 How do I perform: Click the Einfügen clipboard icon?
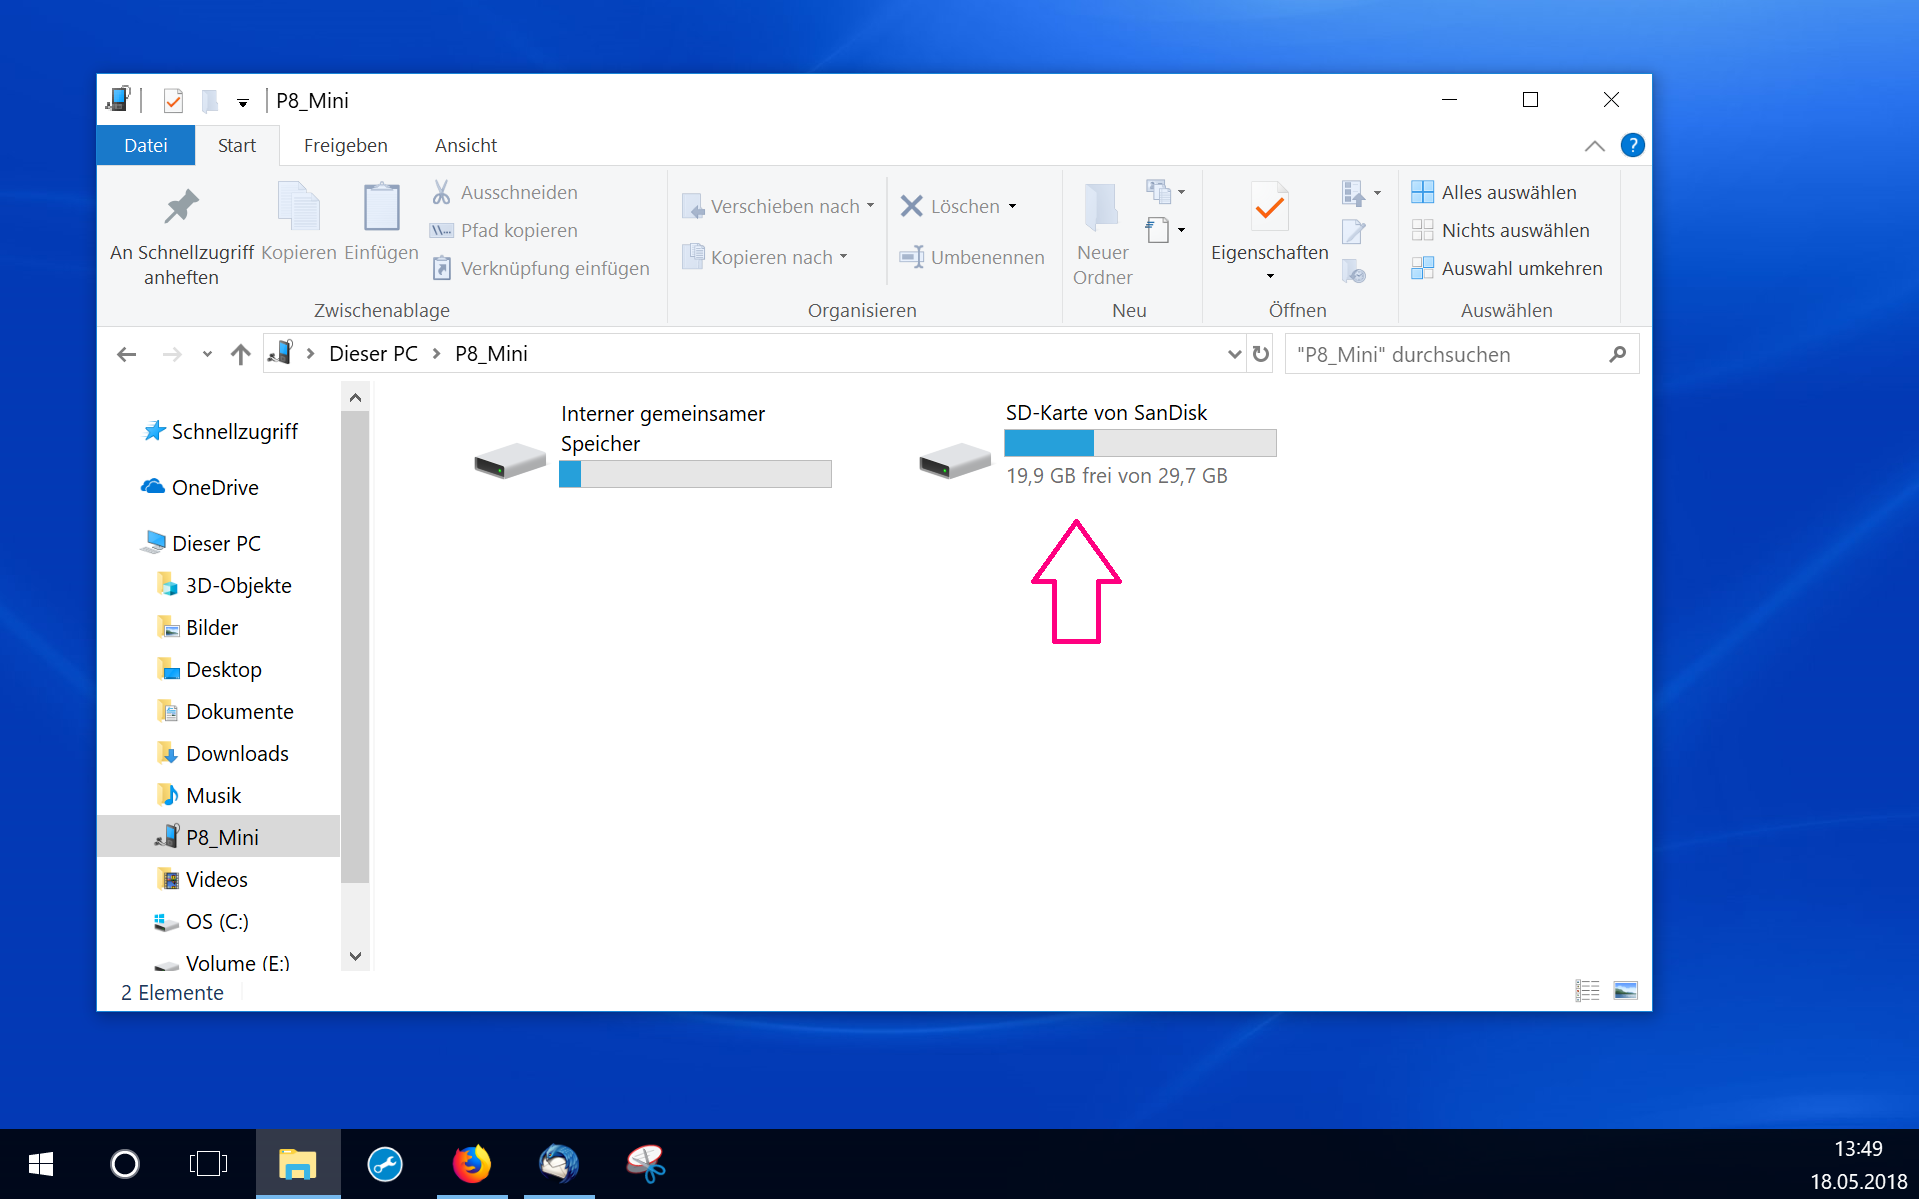pyautogui.click(x=381, y=208)
